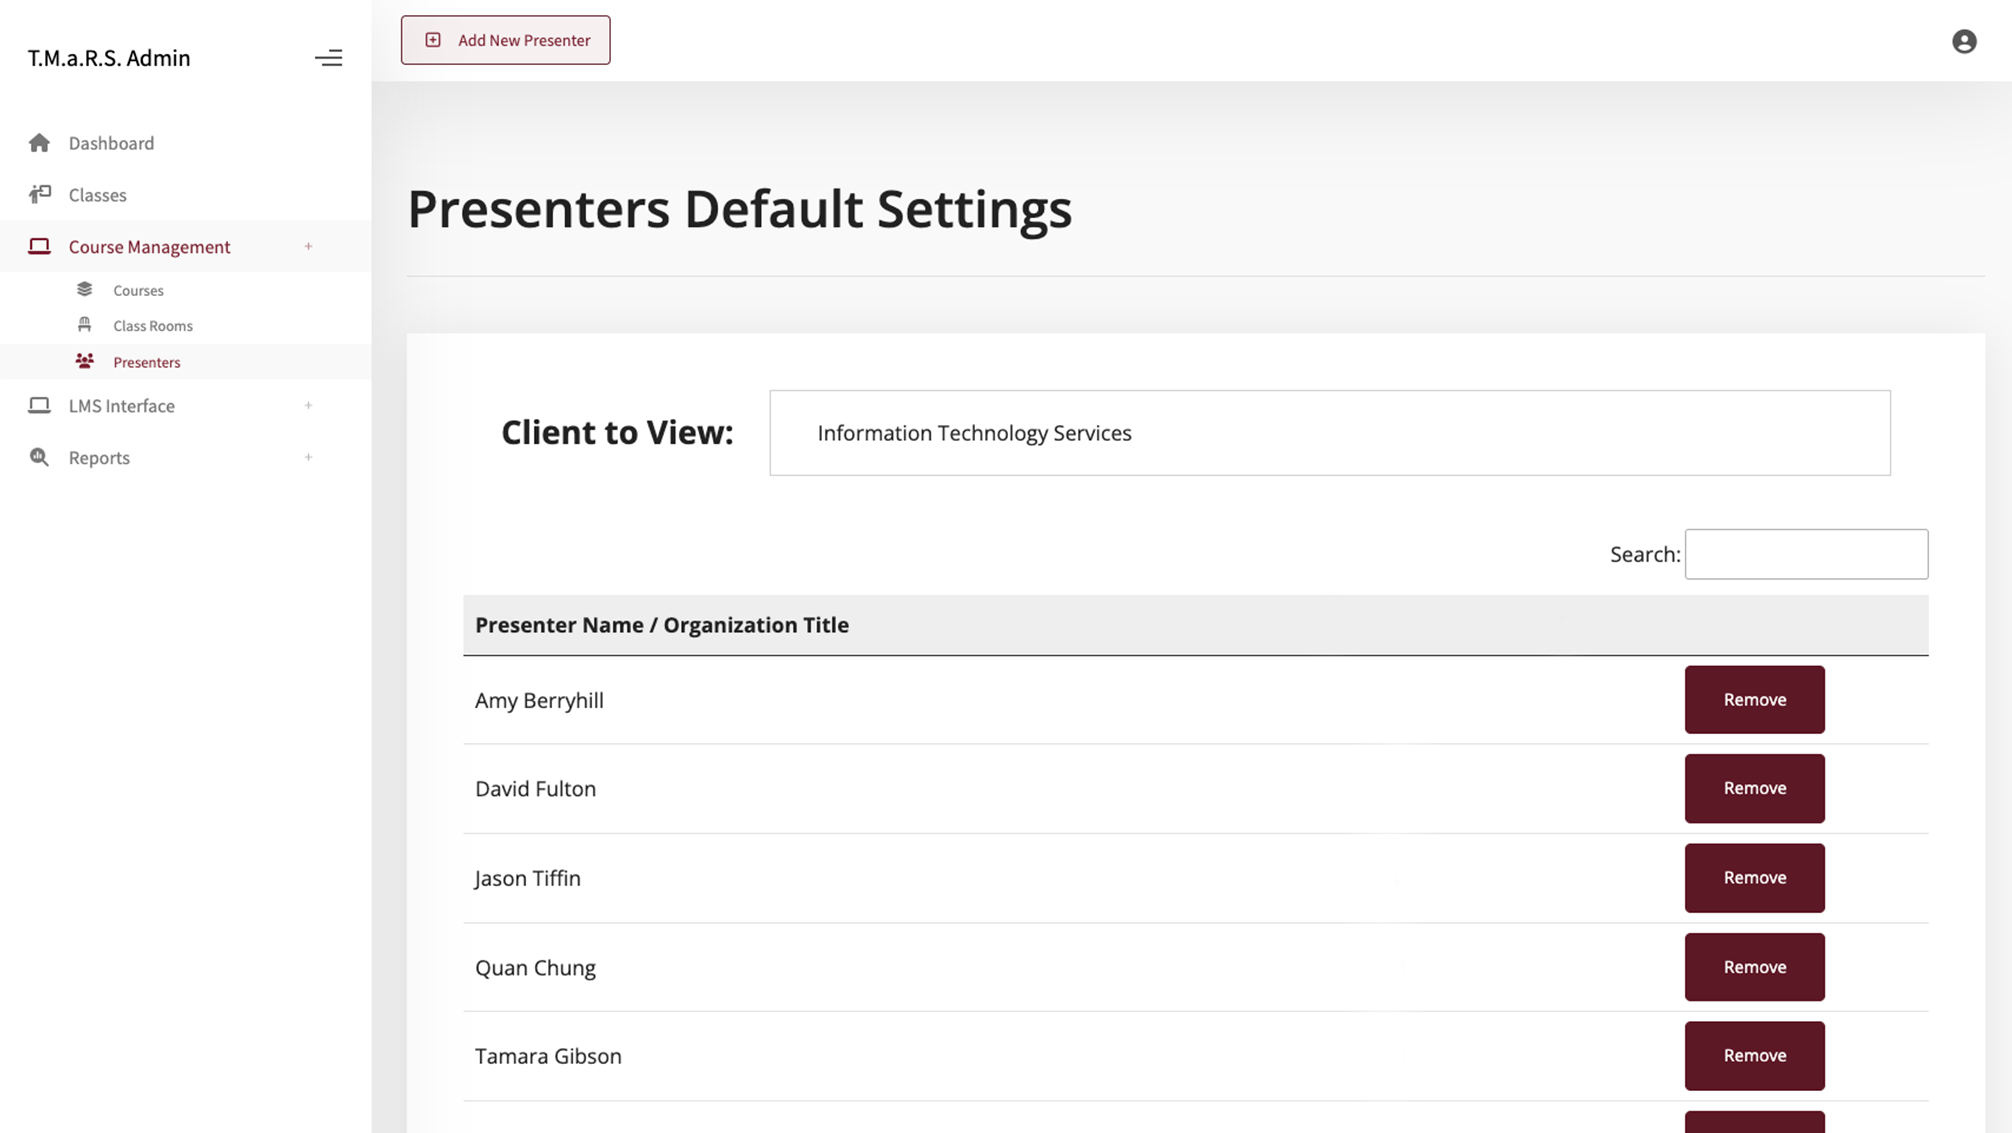
Task: Select Amy Berryhill name text
Action: (x=539, y=700)
